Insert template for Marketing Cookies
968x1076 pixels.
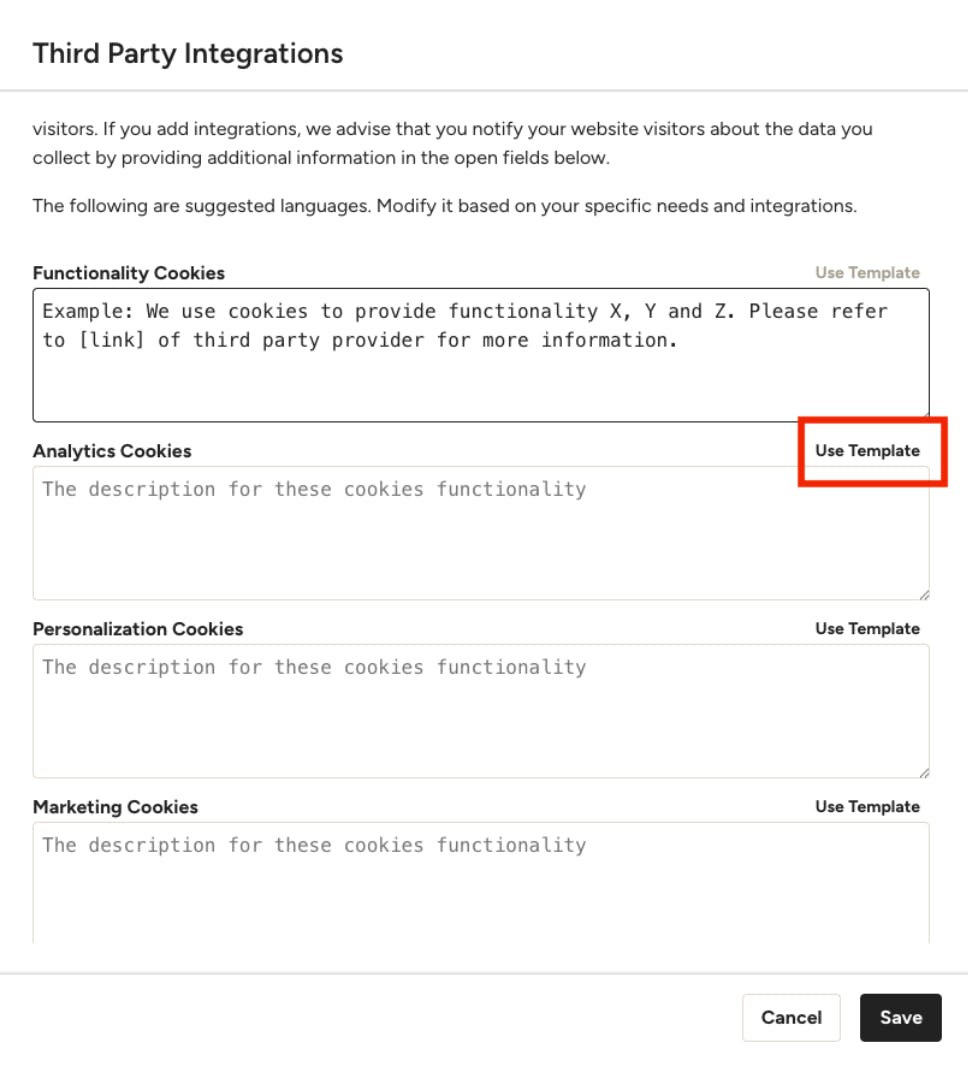(x=867, y=807)
